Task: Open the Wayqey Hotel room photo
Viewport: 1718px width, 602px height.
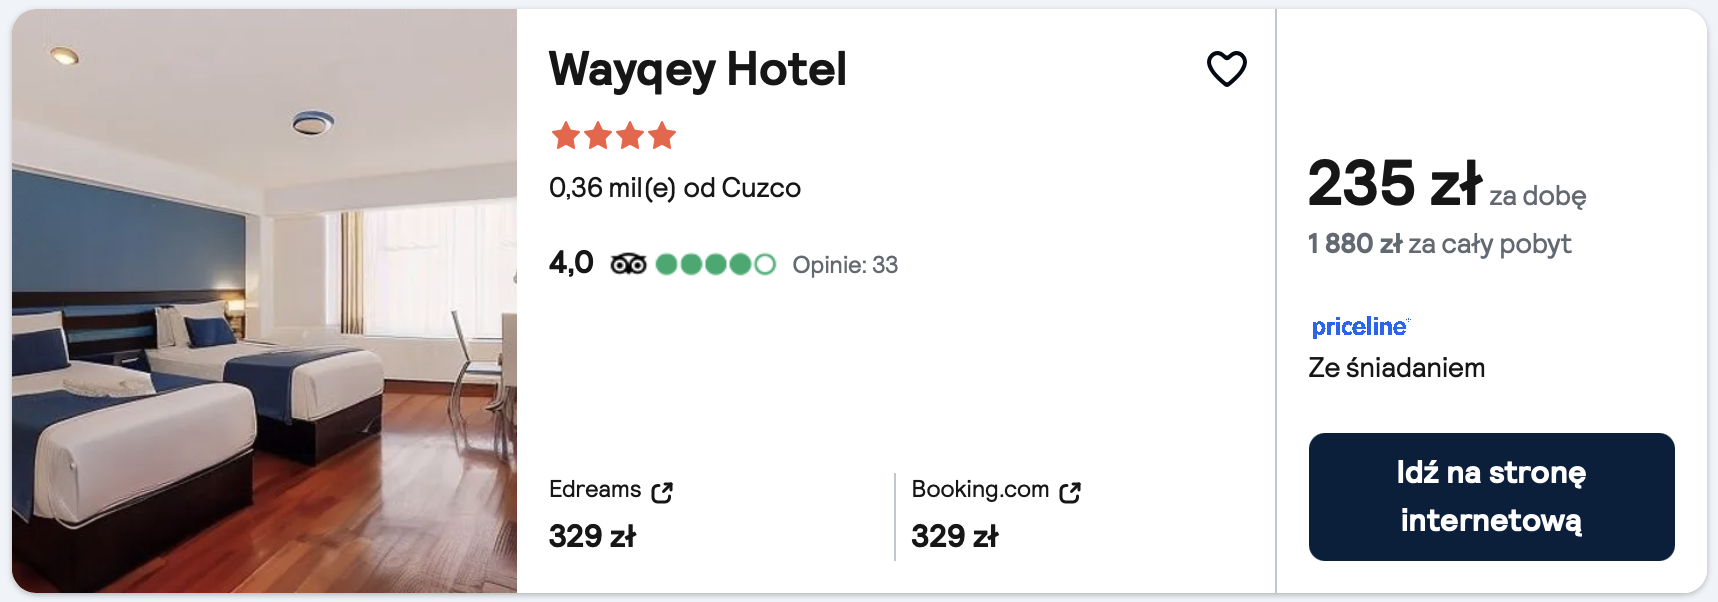Action: 264,300
